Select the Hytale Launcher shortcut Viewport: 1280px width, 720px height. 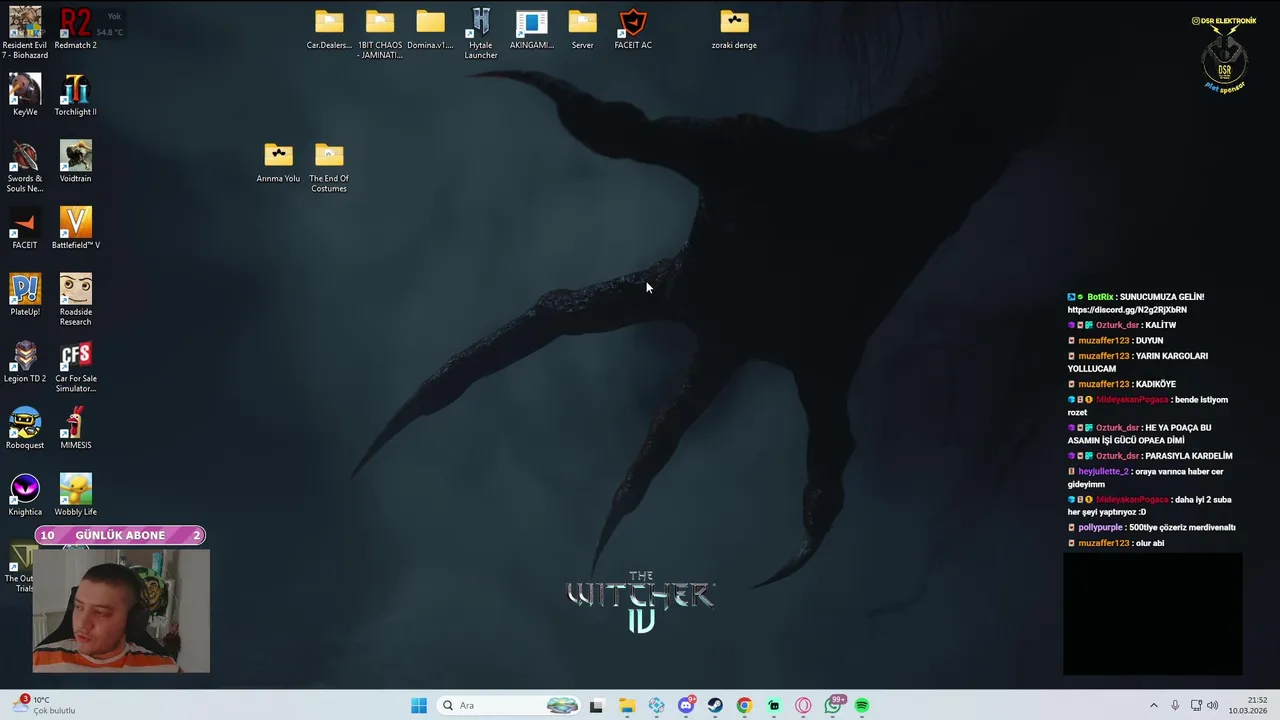(481, 34)
